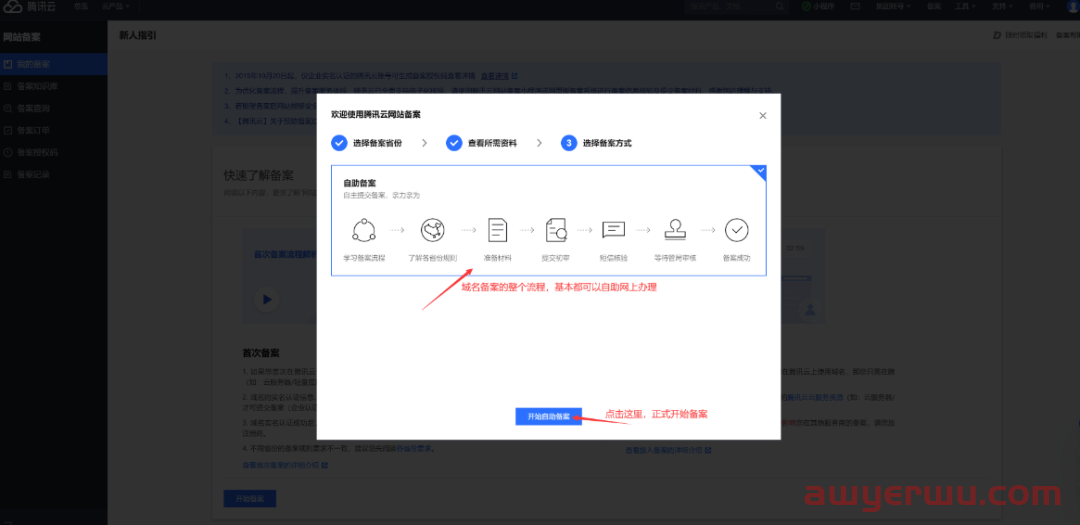Click the 网站备案 sidebar title
The width and height of the screenshot is (1080, 525).
pos(22,37)
